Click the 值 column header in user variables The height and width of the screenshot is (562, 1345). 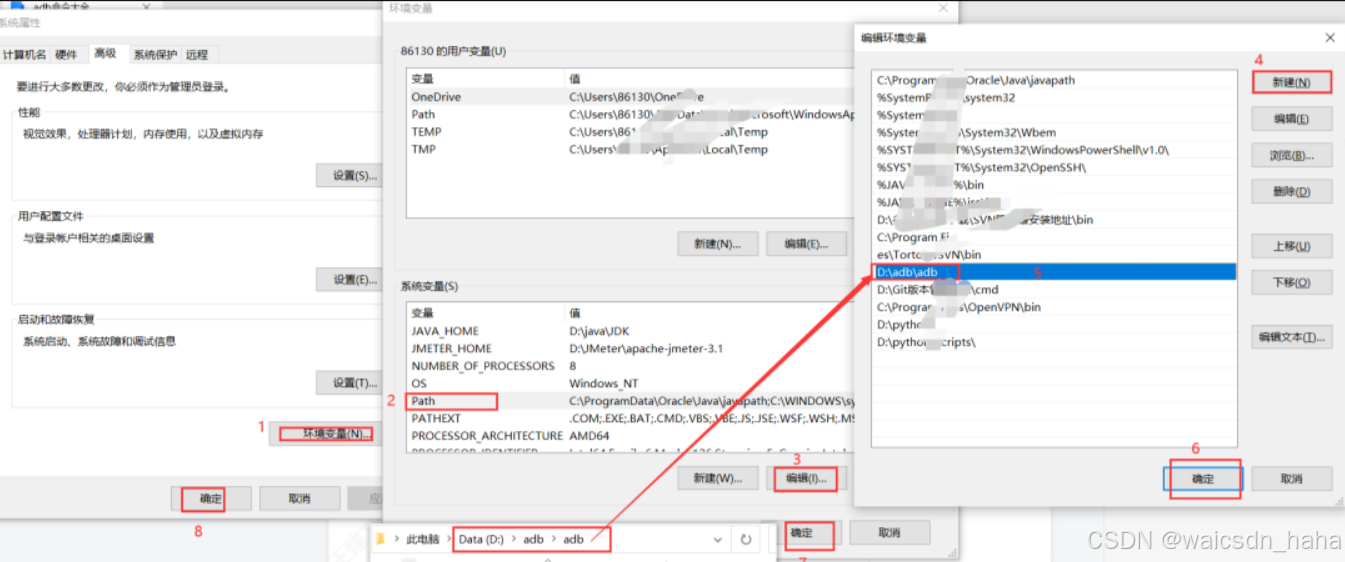[711, 78]
